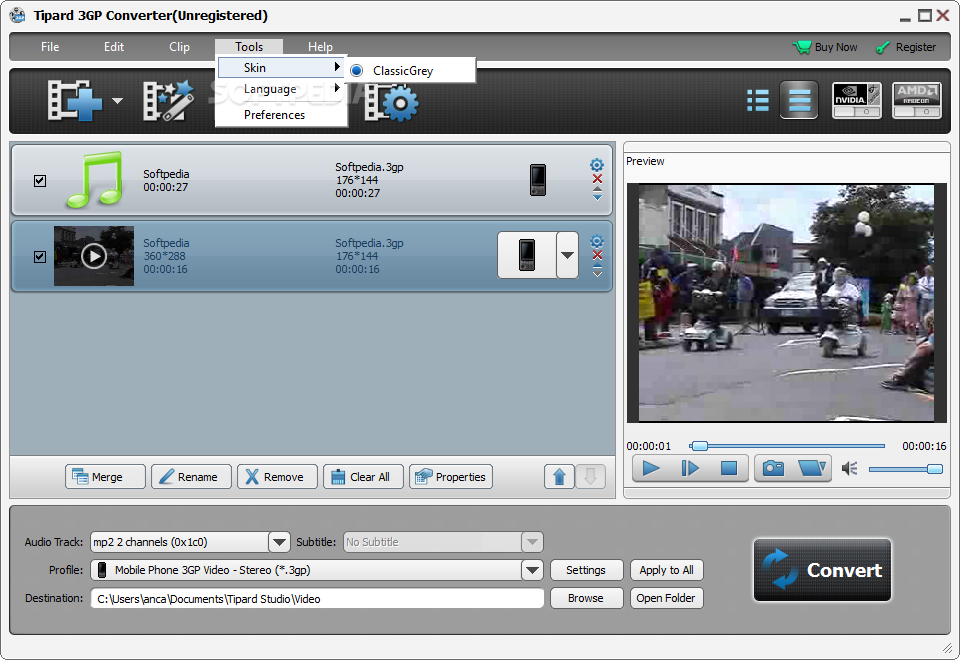Open gear settings for first row
The image size is (960, 660).
(x=597, y=165)
